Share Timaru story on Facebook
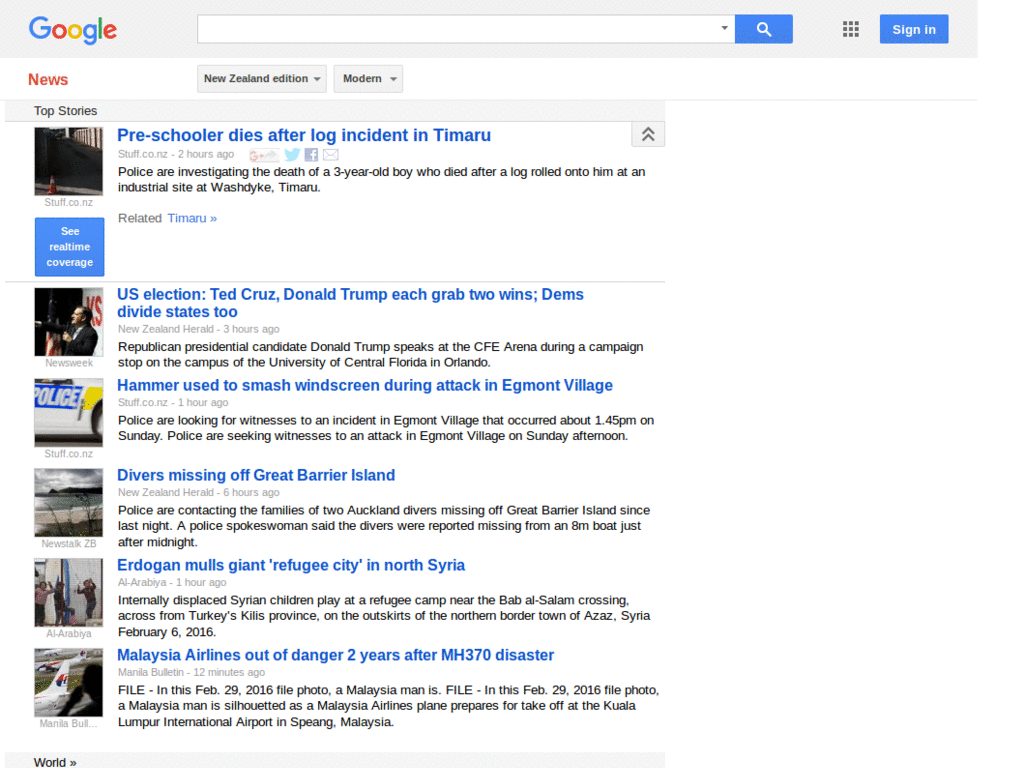Image resolution: width=1024 pixels, height=768 pixels. coord(311,155)
